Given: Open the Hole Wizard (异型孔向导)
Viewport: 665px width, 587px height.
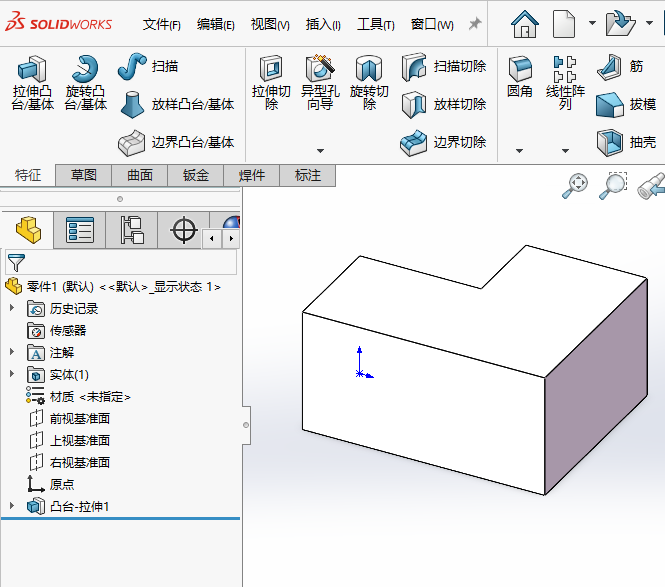Looking at the screenshot, I should (x=320, y=83).
